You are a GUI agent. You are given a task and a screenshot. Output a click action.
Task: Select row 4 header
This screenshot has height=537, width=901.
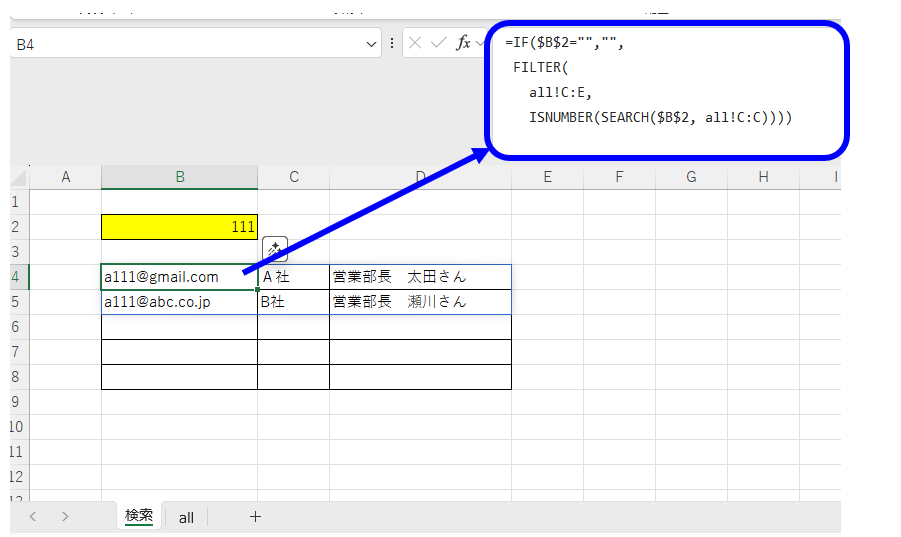click(15, 277)
